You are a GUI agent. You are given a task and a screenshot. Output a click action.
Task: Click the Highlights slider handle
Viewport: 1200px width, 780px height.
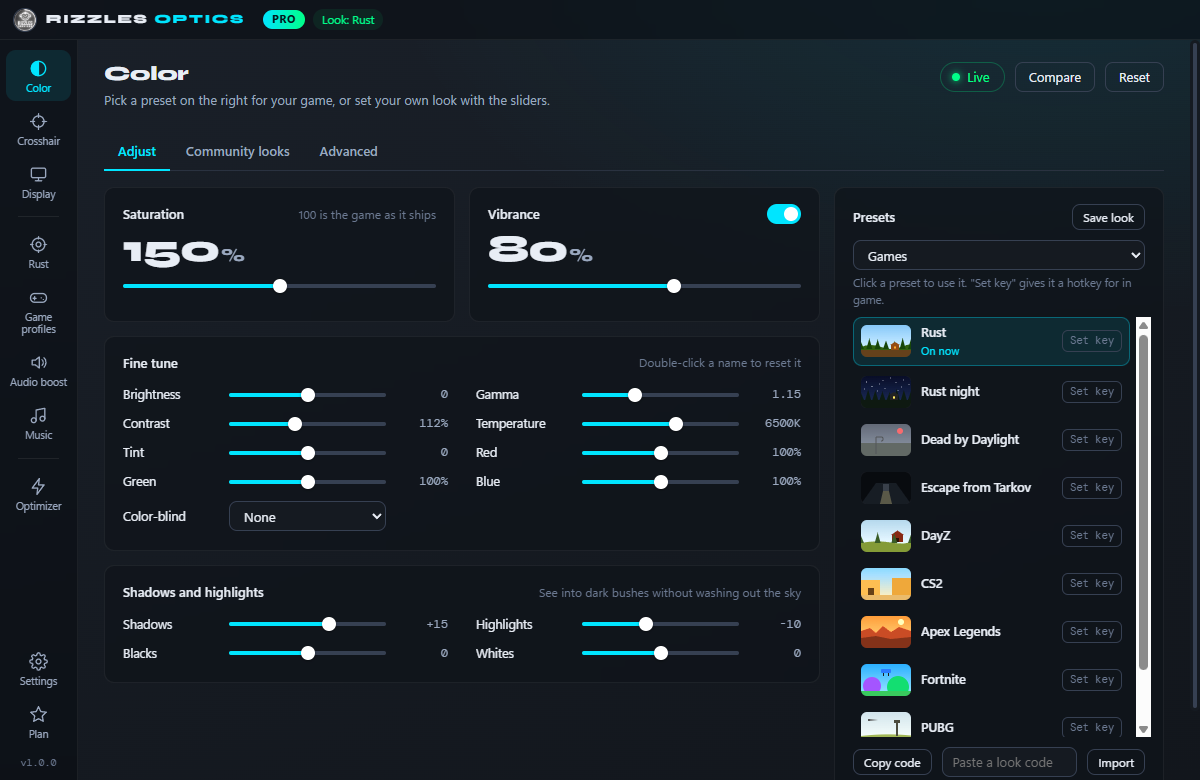pos(646,624)
